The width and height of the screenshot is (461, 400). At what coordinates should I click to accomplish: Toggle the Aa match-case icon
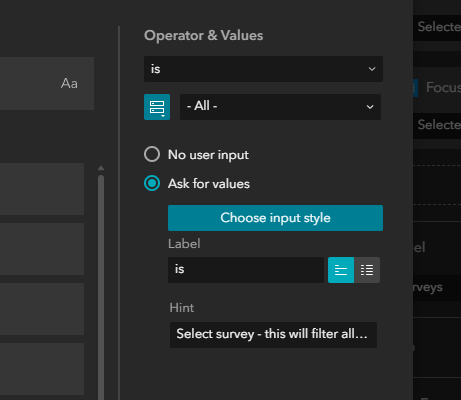69,84
